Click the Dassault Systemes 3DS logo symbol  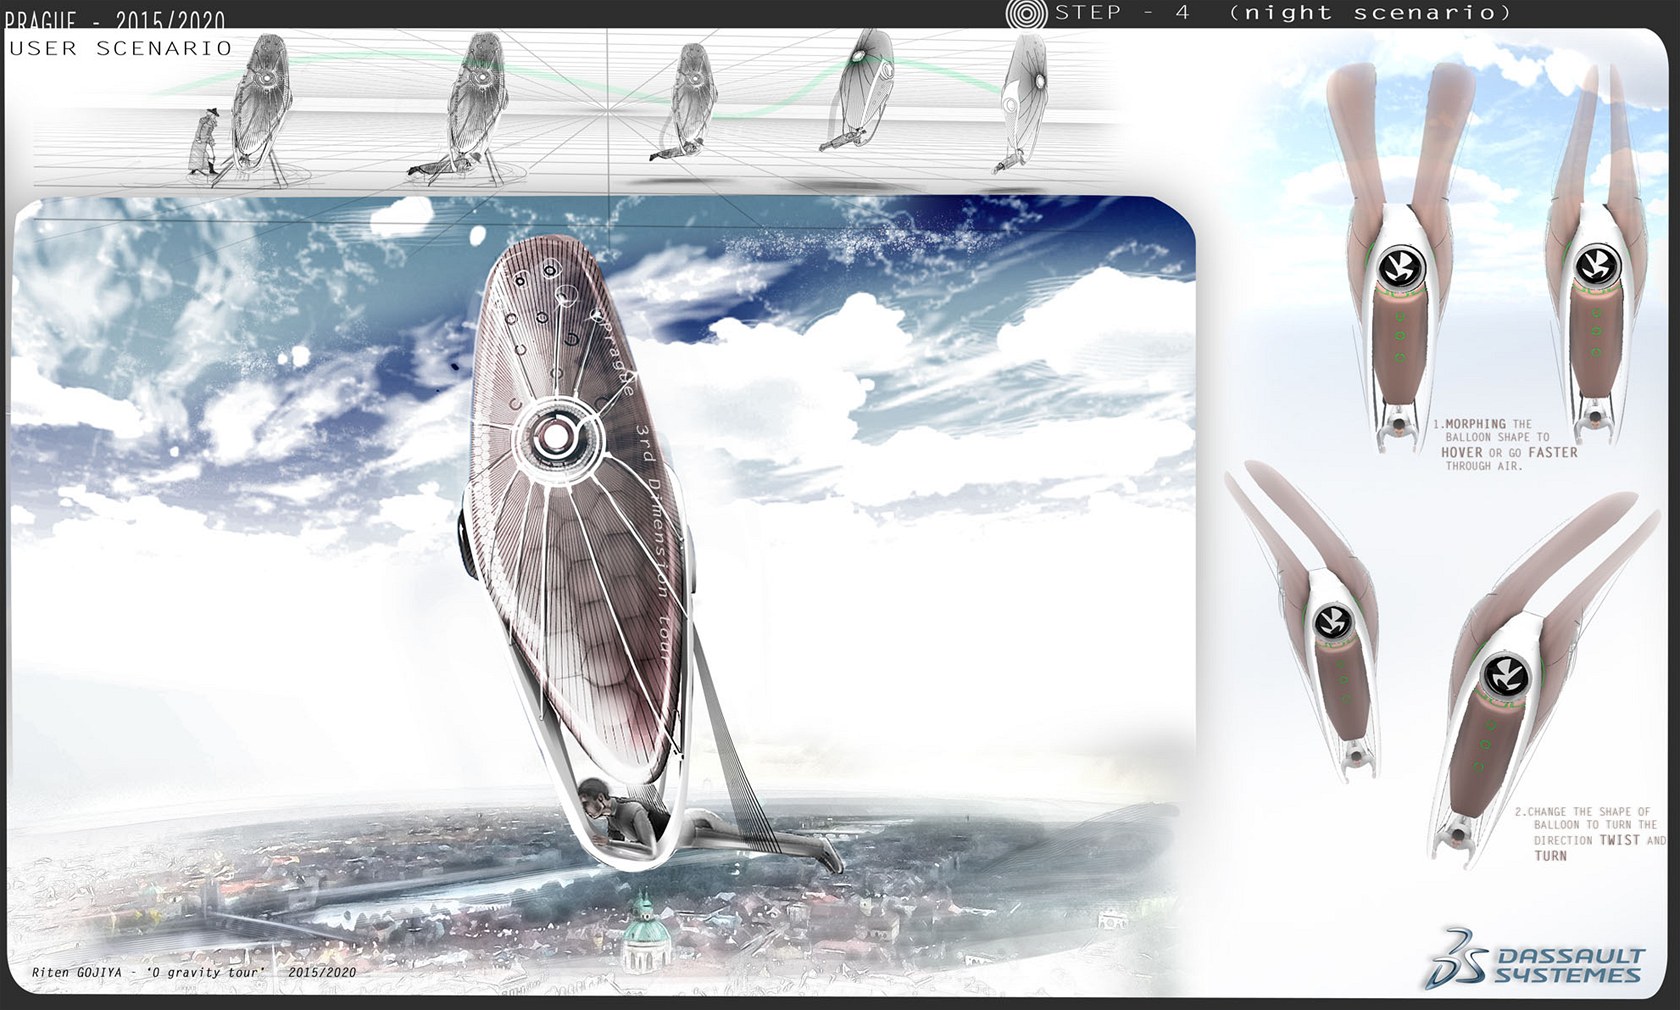[1455, 958]
